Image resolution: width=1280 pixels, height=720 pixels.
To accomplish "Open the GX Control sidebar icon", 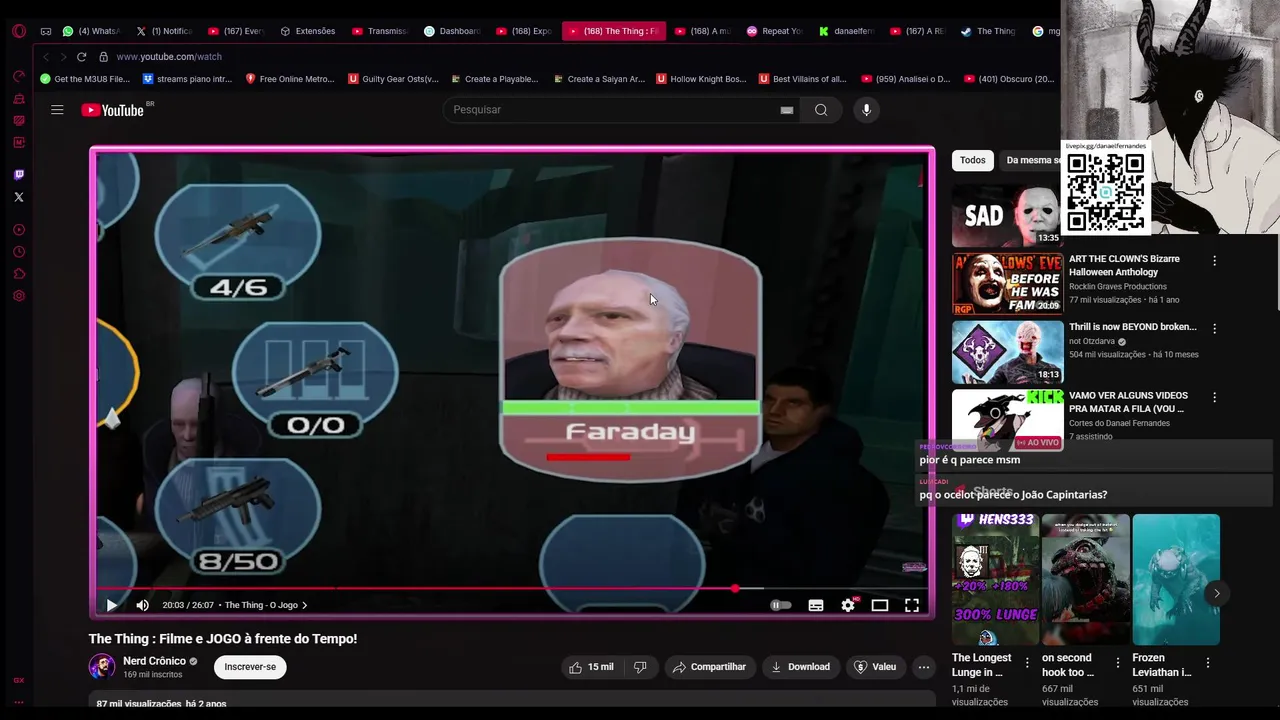I will tap(18, 77).
